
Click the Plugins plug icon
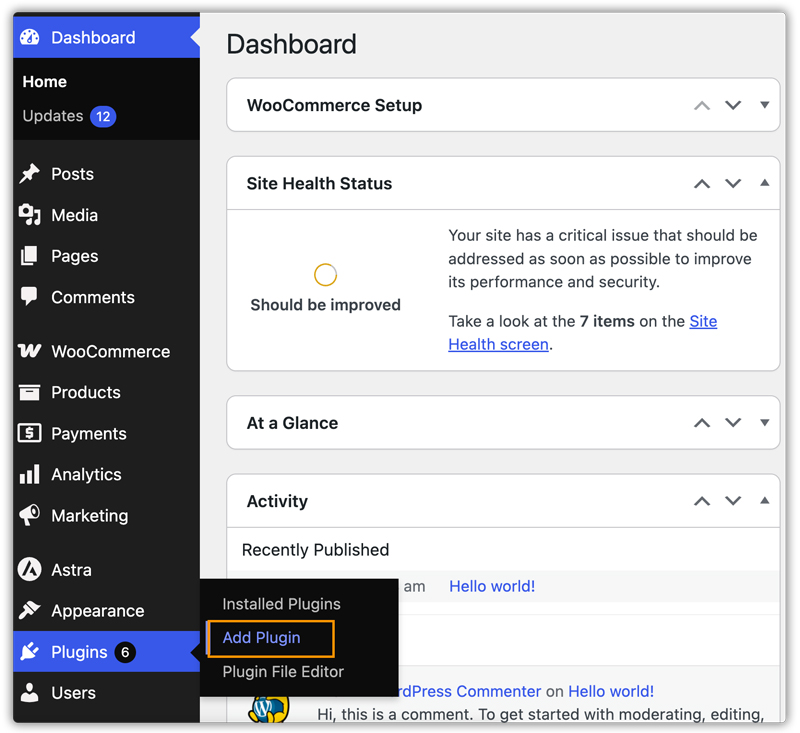(x=30, y=651)
